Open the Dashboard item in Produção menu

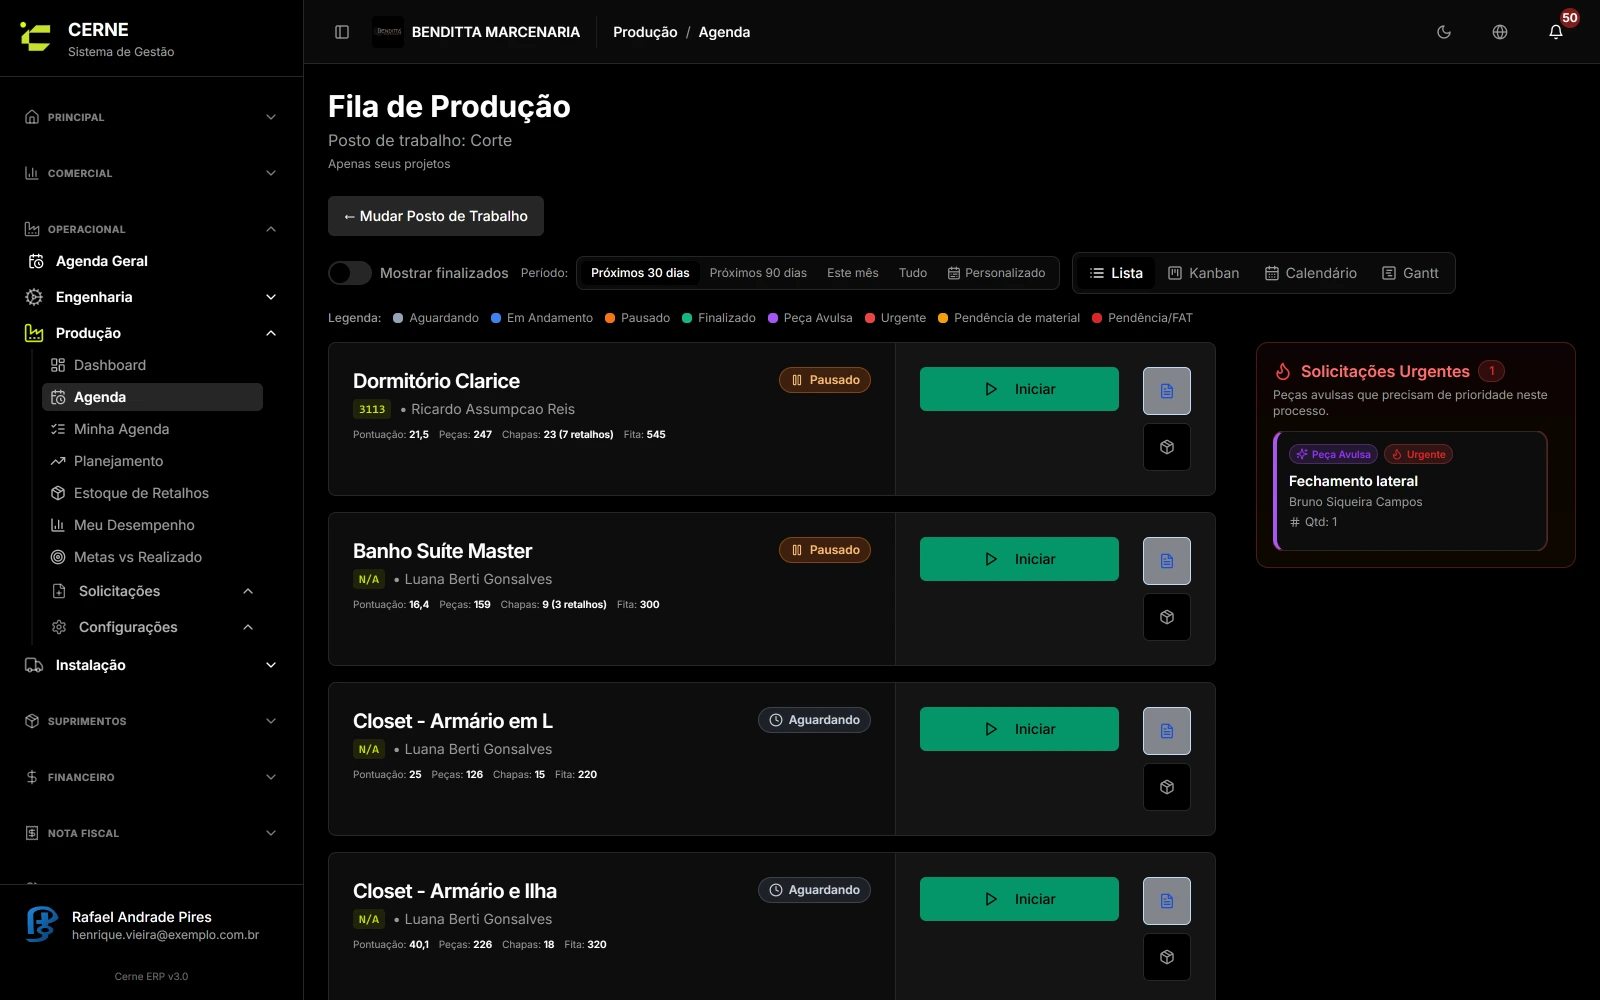coord(152,365)
